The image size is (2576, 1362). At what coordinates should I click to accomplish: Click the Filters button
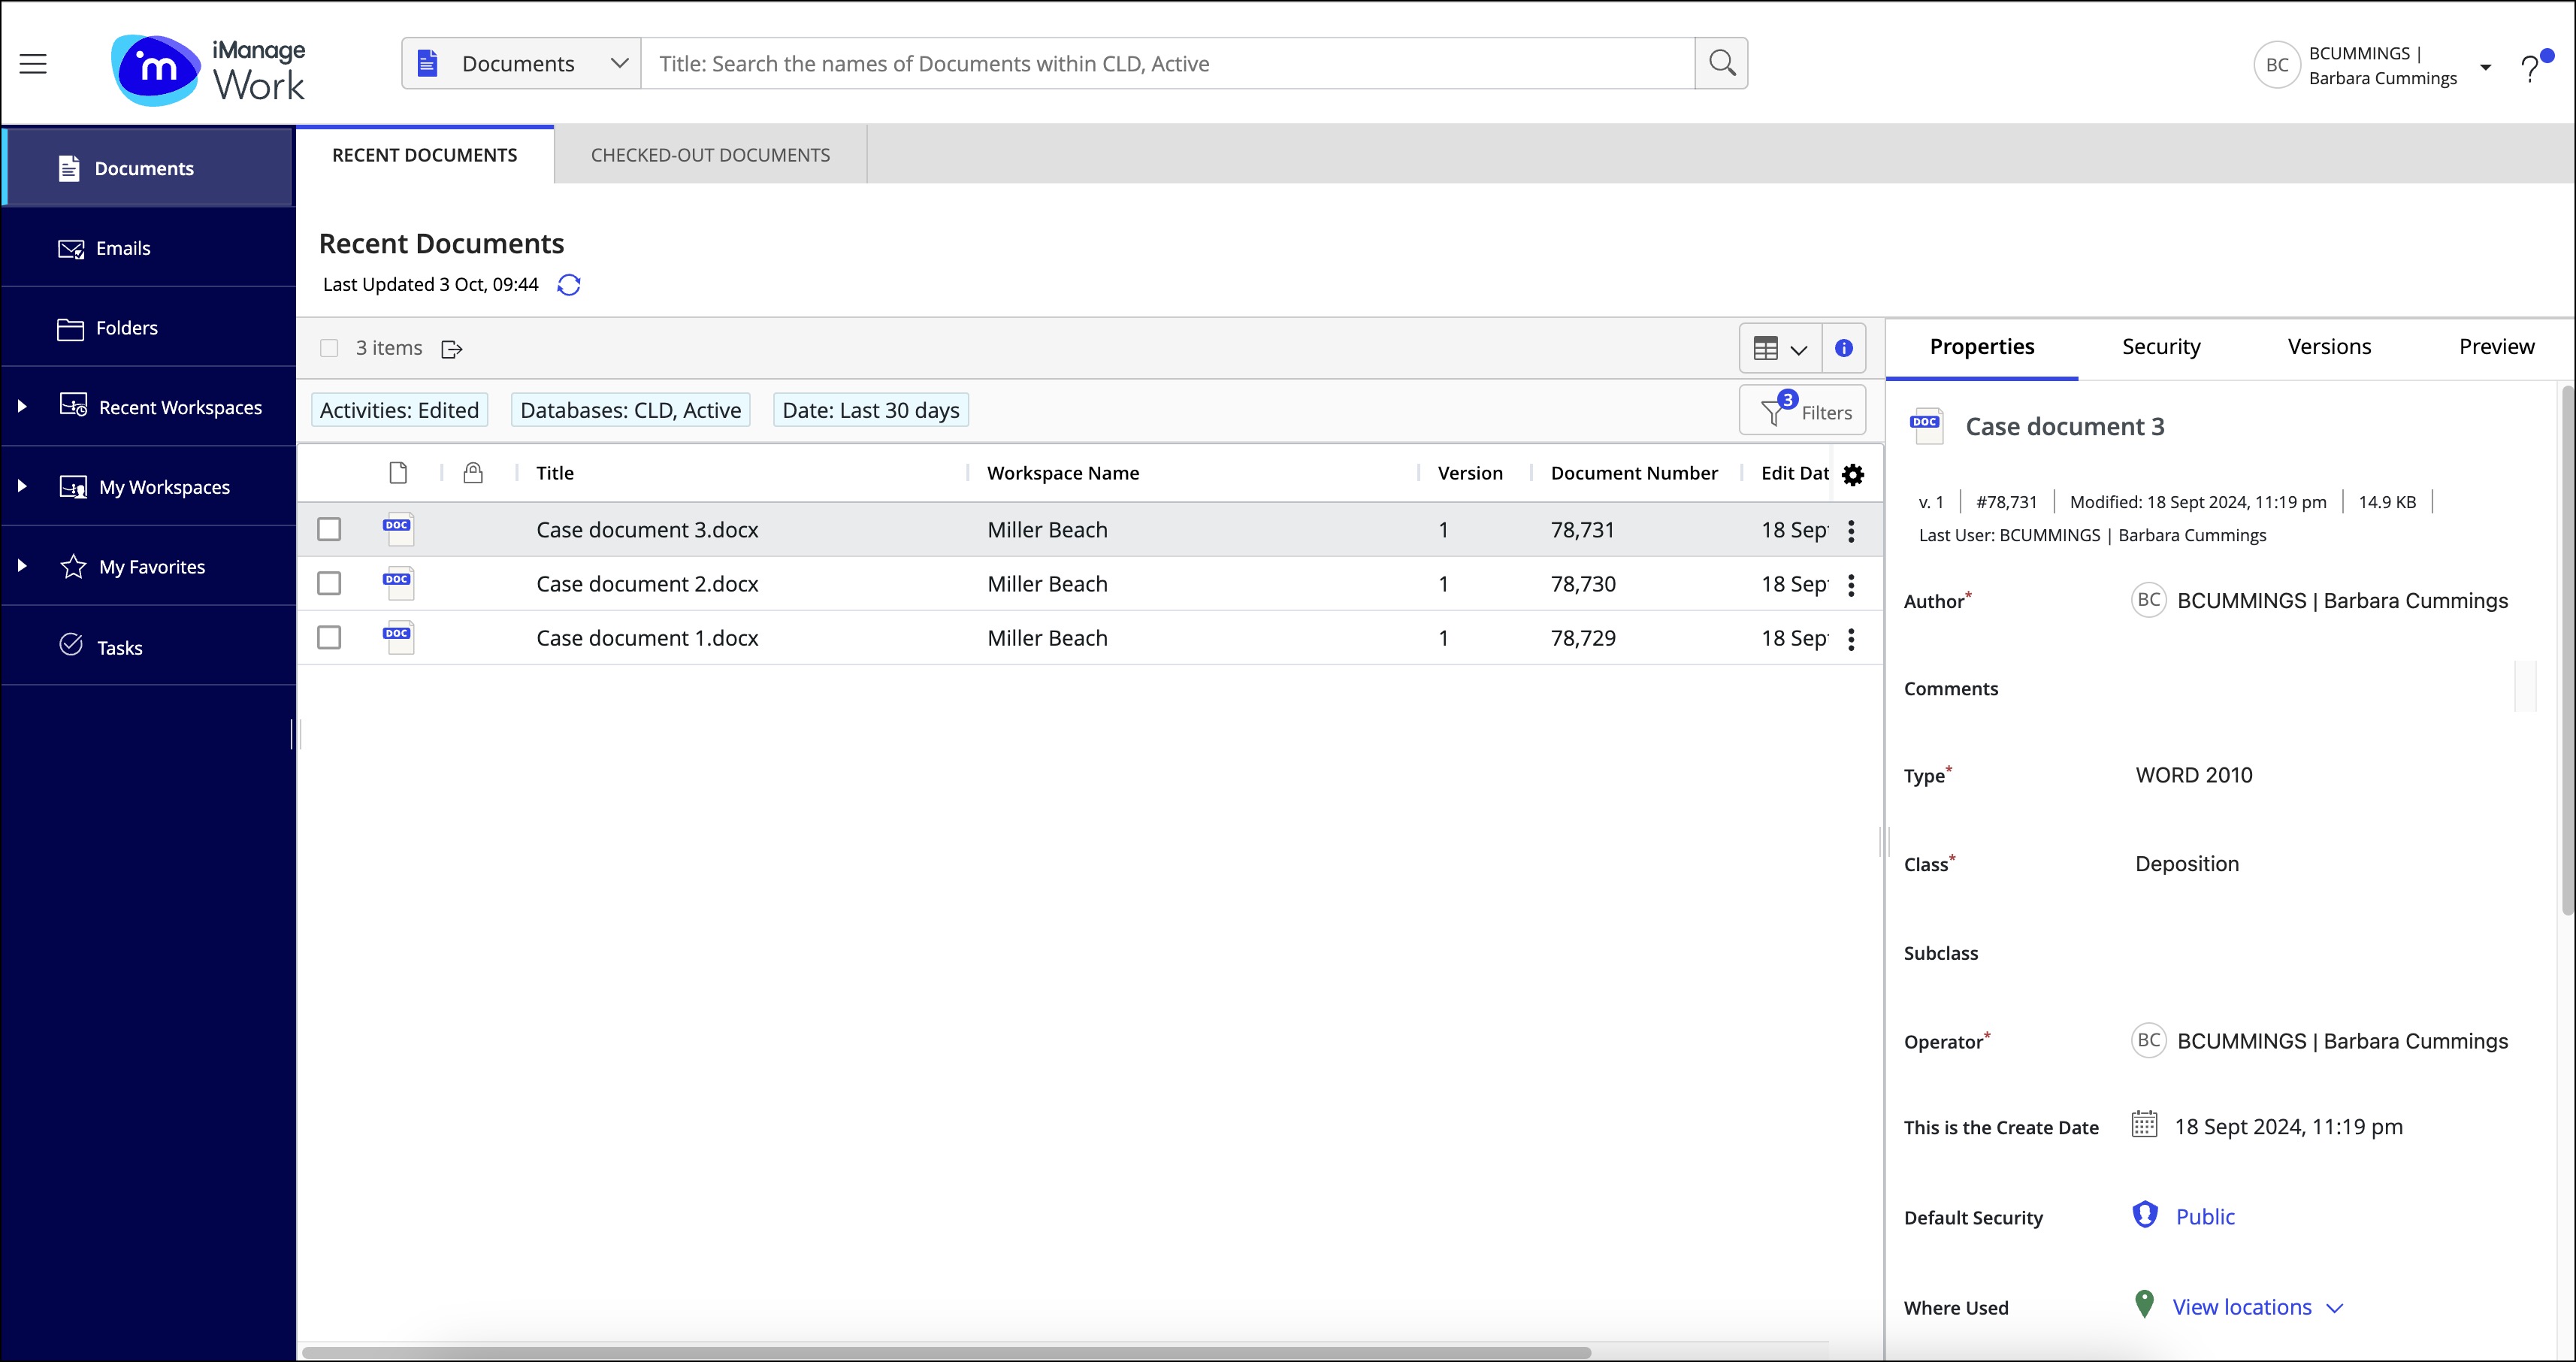(x=1802, y=411)
